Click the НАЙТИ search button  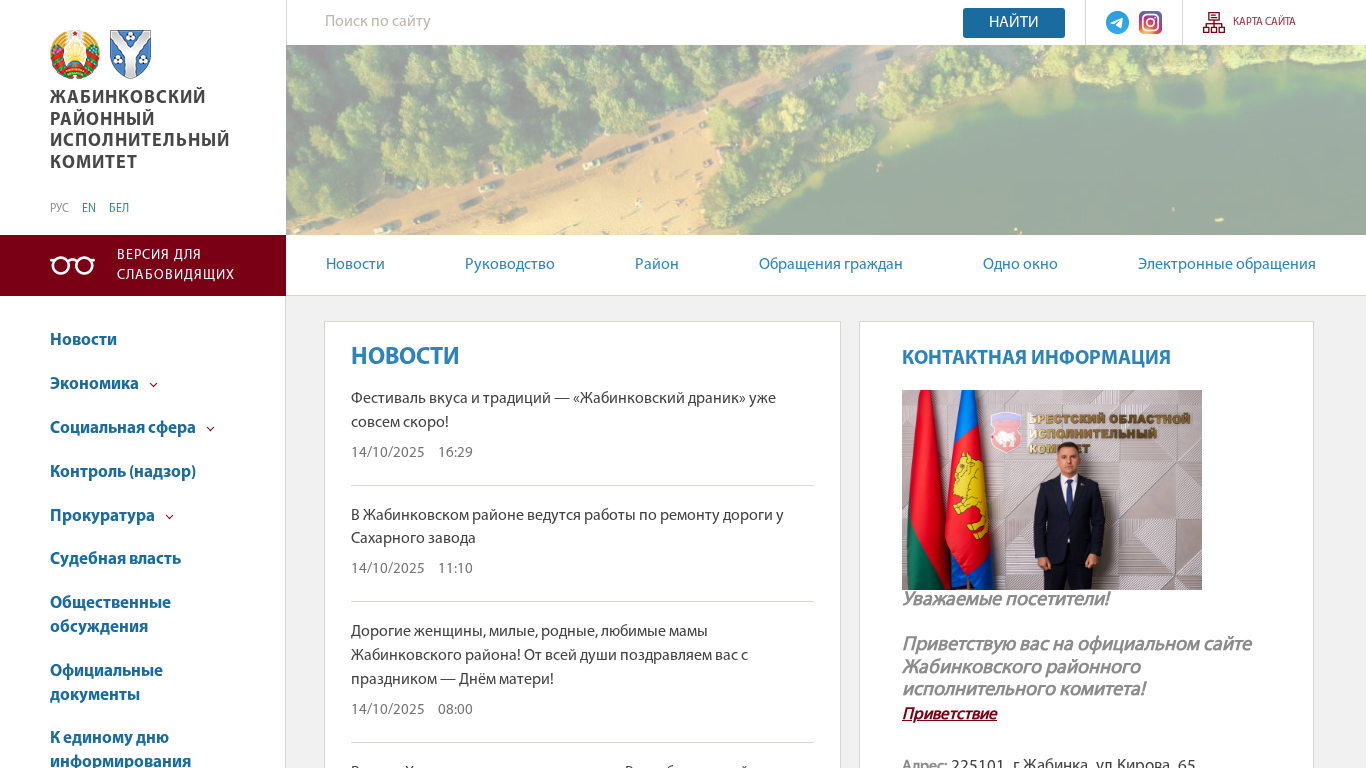[x=1014, y=22]
